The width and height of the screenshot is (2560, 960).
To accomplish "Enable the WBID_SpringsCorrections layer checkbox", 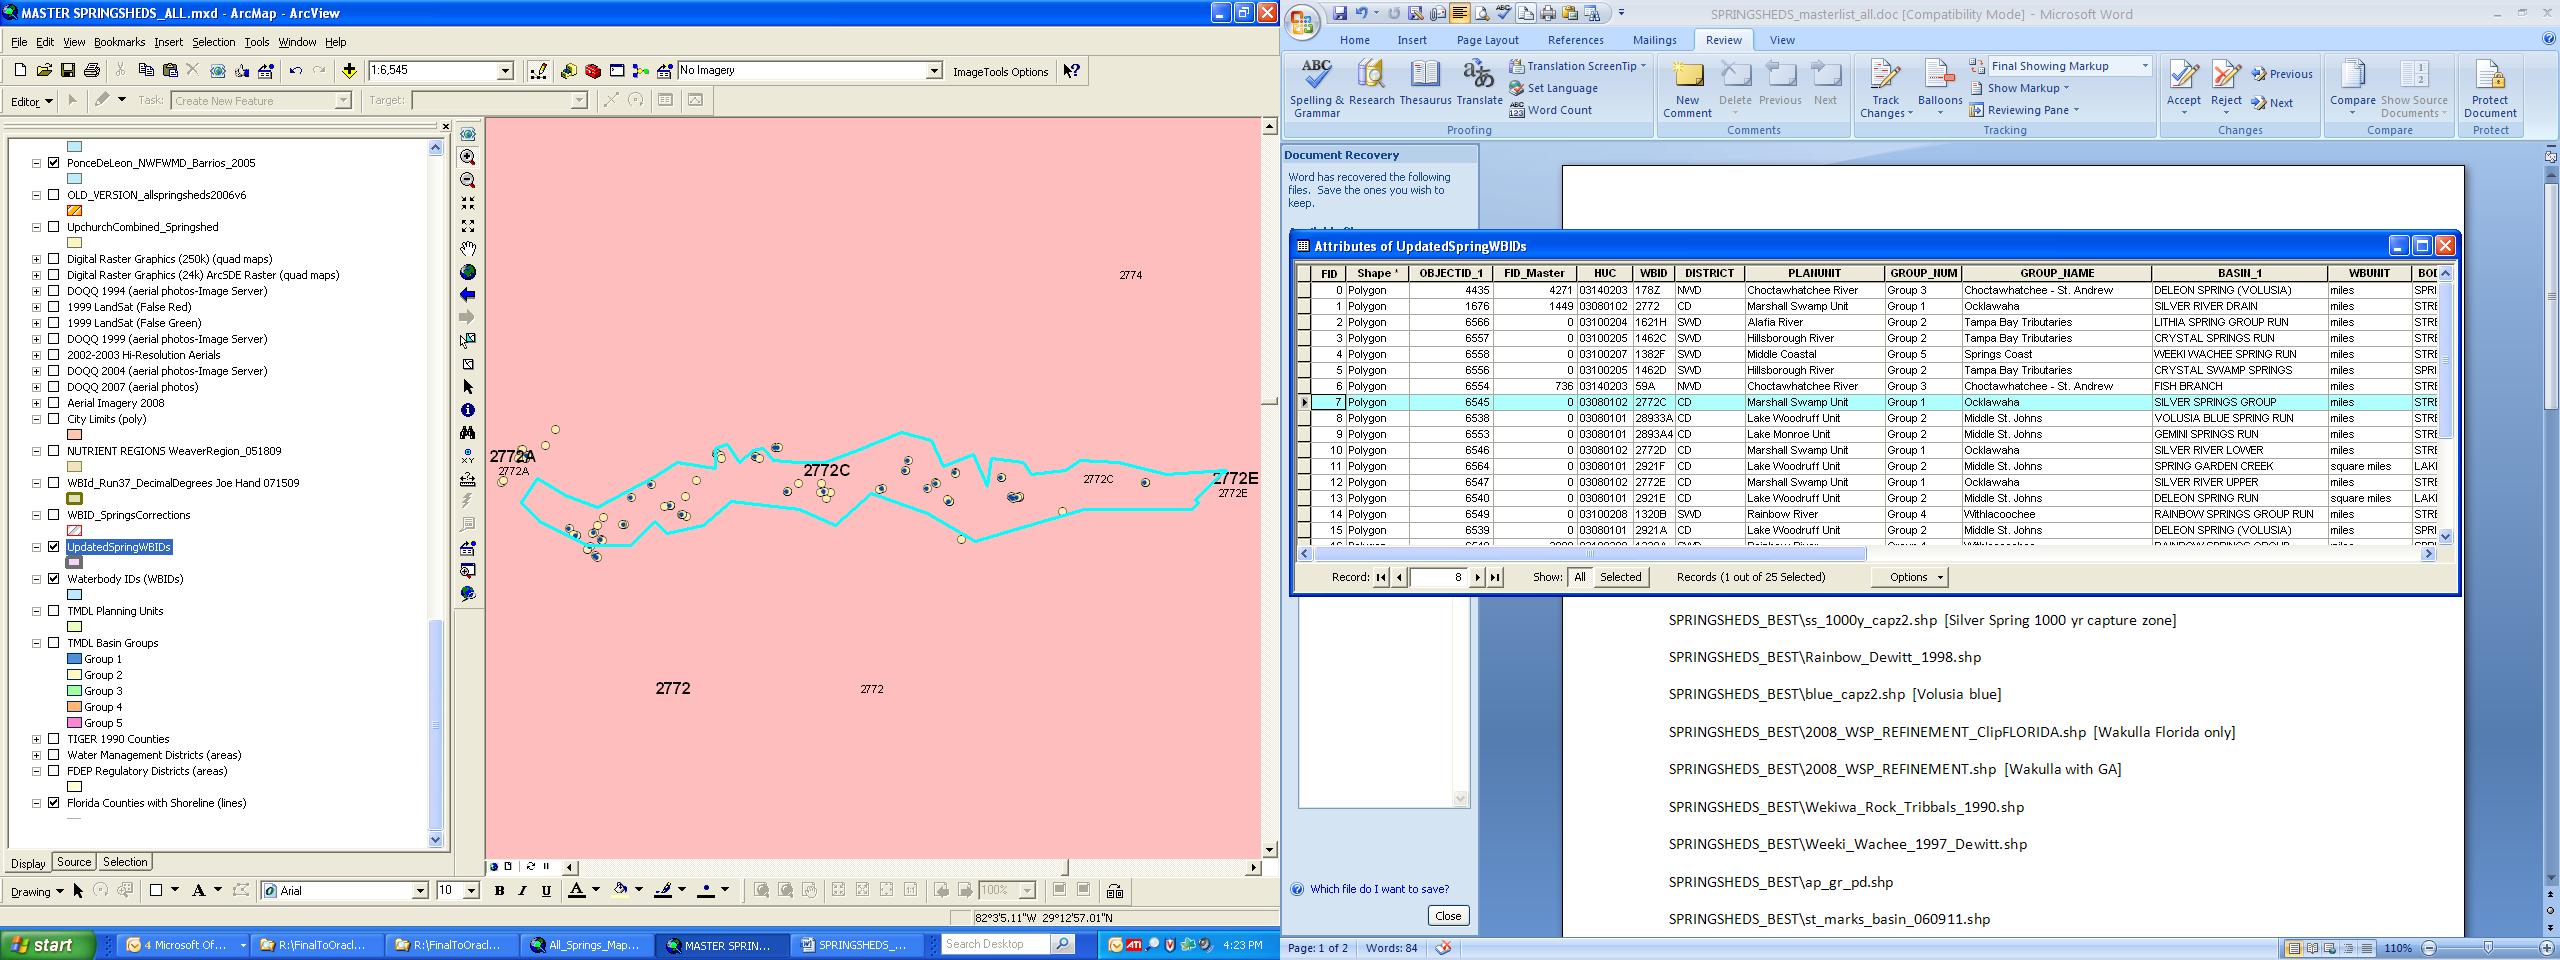I will (x=54, y=515).
